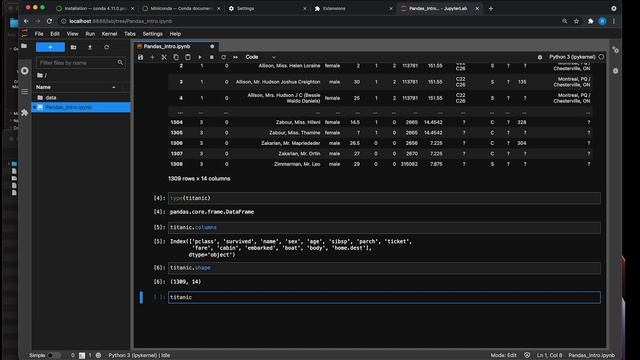The width and height of the screenshot is (640, 360).
Task: Click the titanic input cell editor
Action: pos(384,298)
